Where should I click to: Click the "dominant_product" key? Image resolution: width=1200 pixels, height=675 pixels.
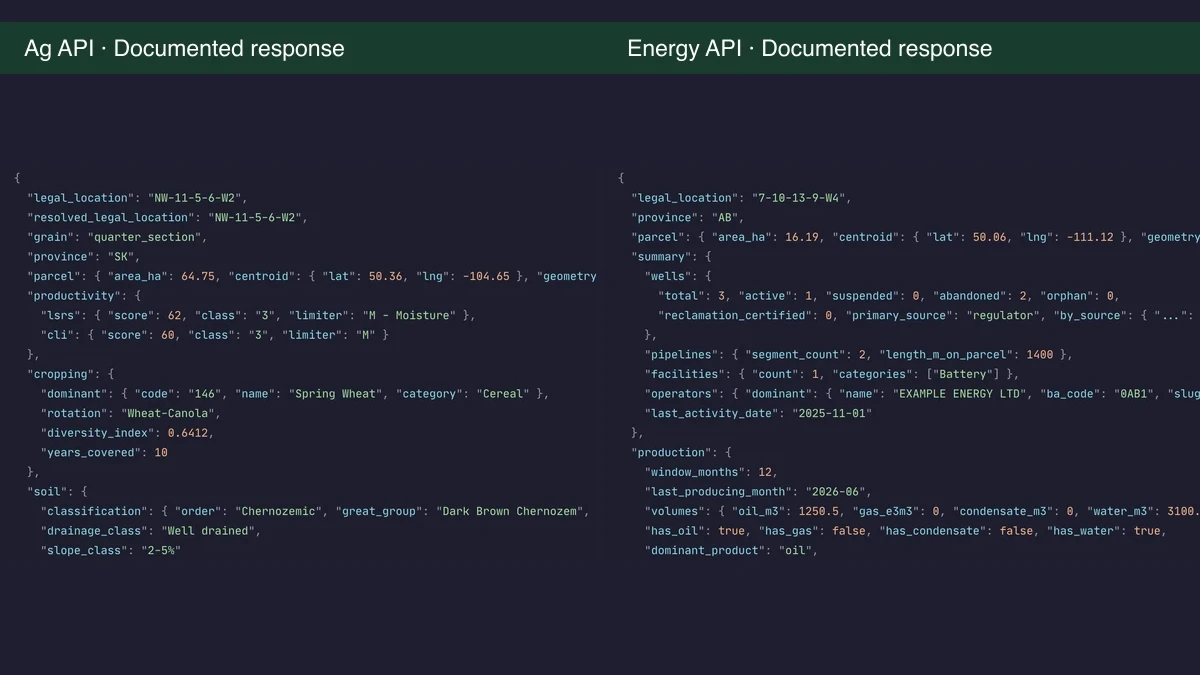(705, 550)
